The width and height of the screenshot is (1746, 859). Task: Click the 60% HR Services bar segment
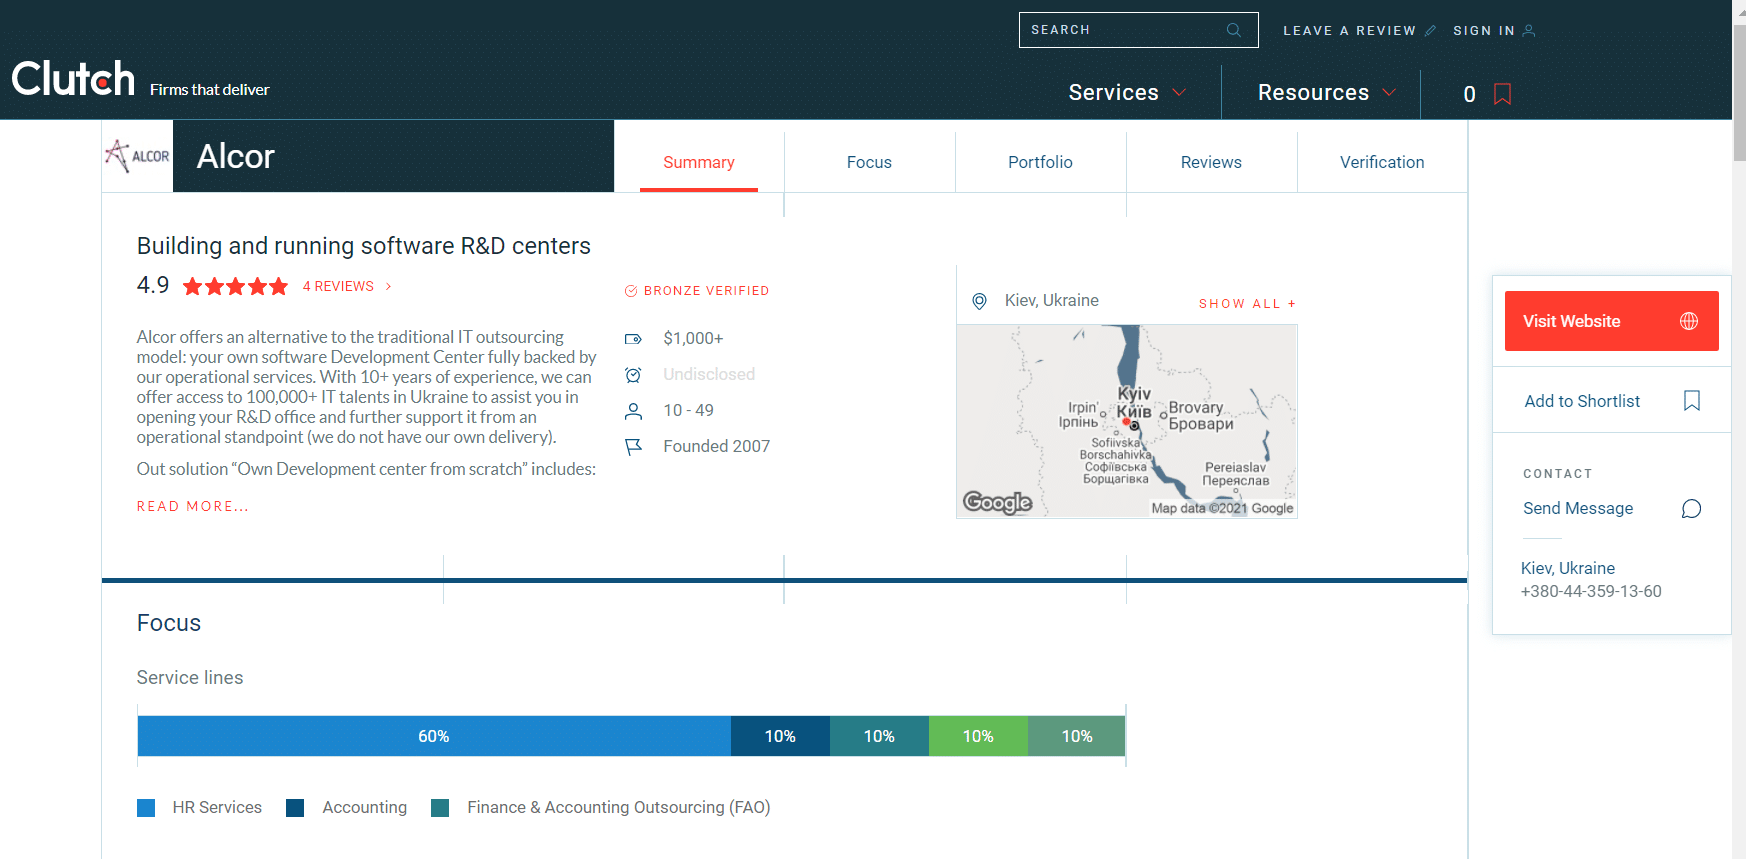pyautogui.click(x=434, y=736)
